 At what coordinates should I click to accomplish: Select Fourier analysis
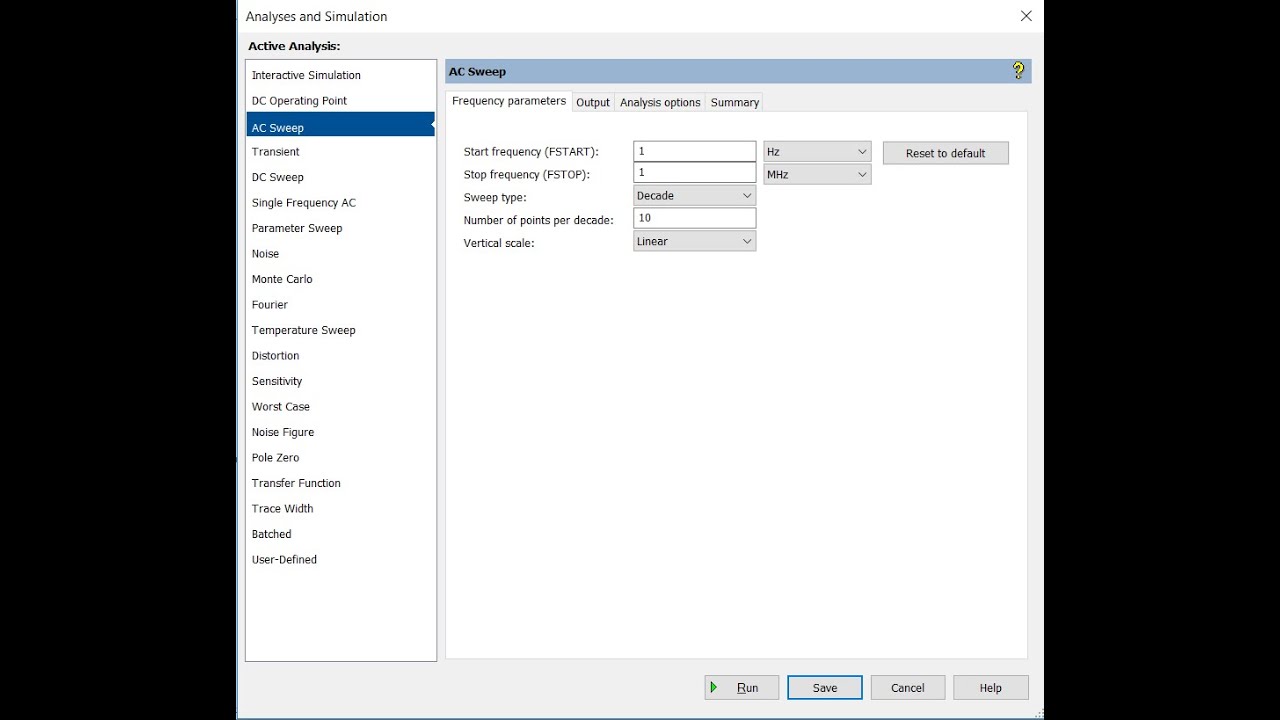pos(341,305)
